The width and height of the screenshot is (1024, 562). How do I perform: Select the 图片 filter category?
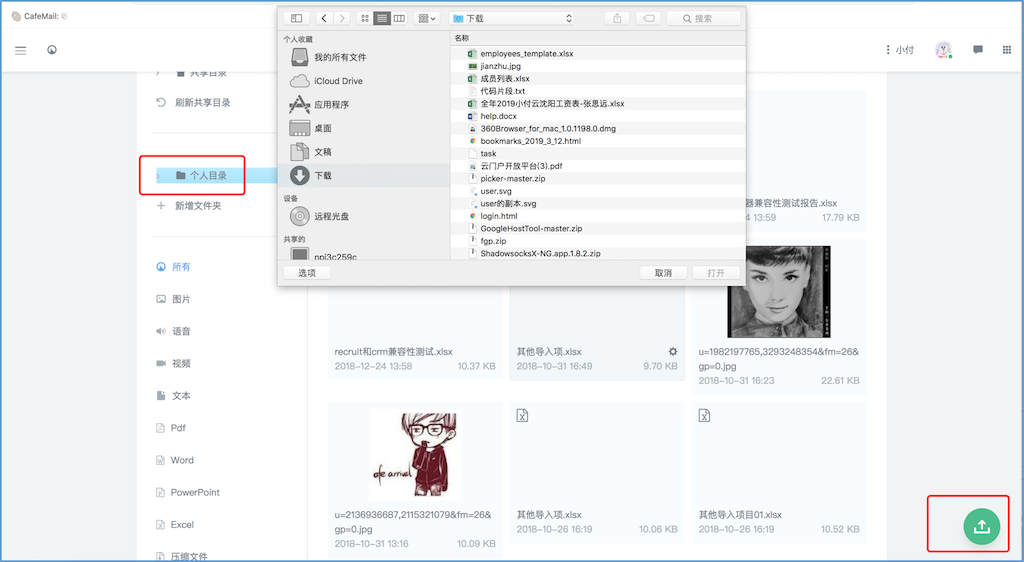tap(180, 299)
